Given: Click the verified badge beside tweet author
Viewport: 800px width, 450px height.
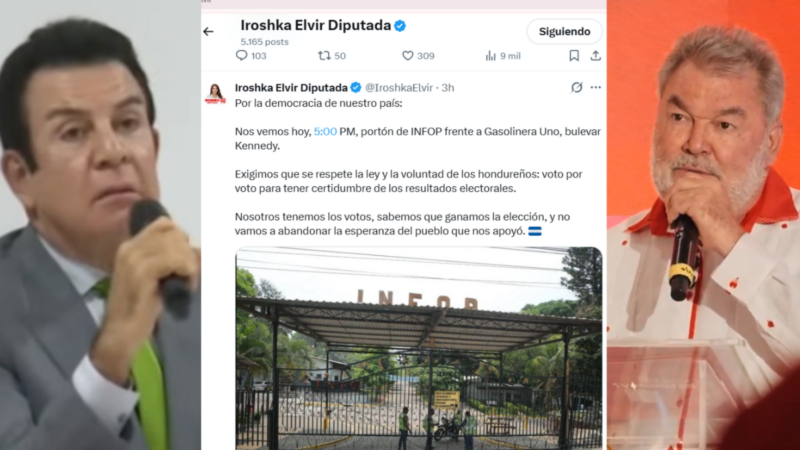Looking at the screenshot, I should click(x=356, y=88).
